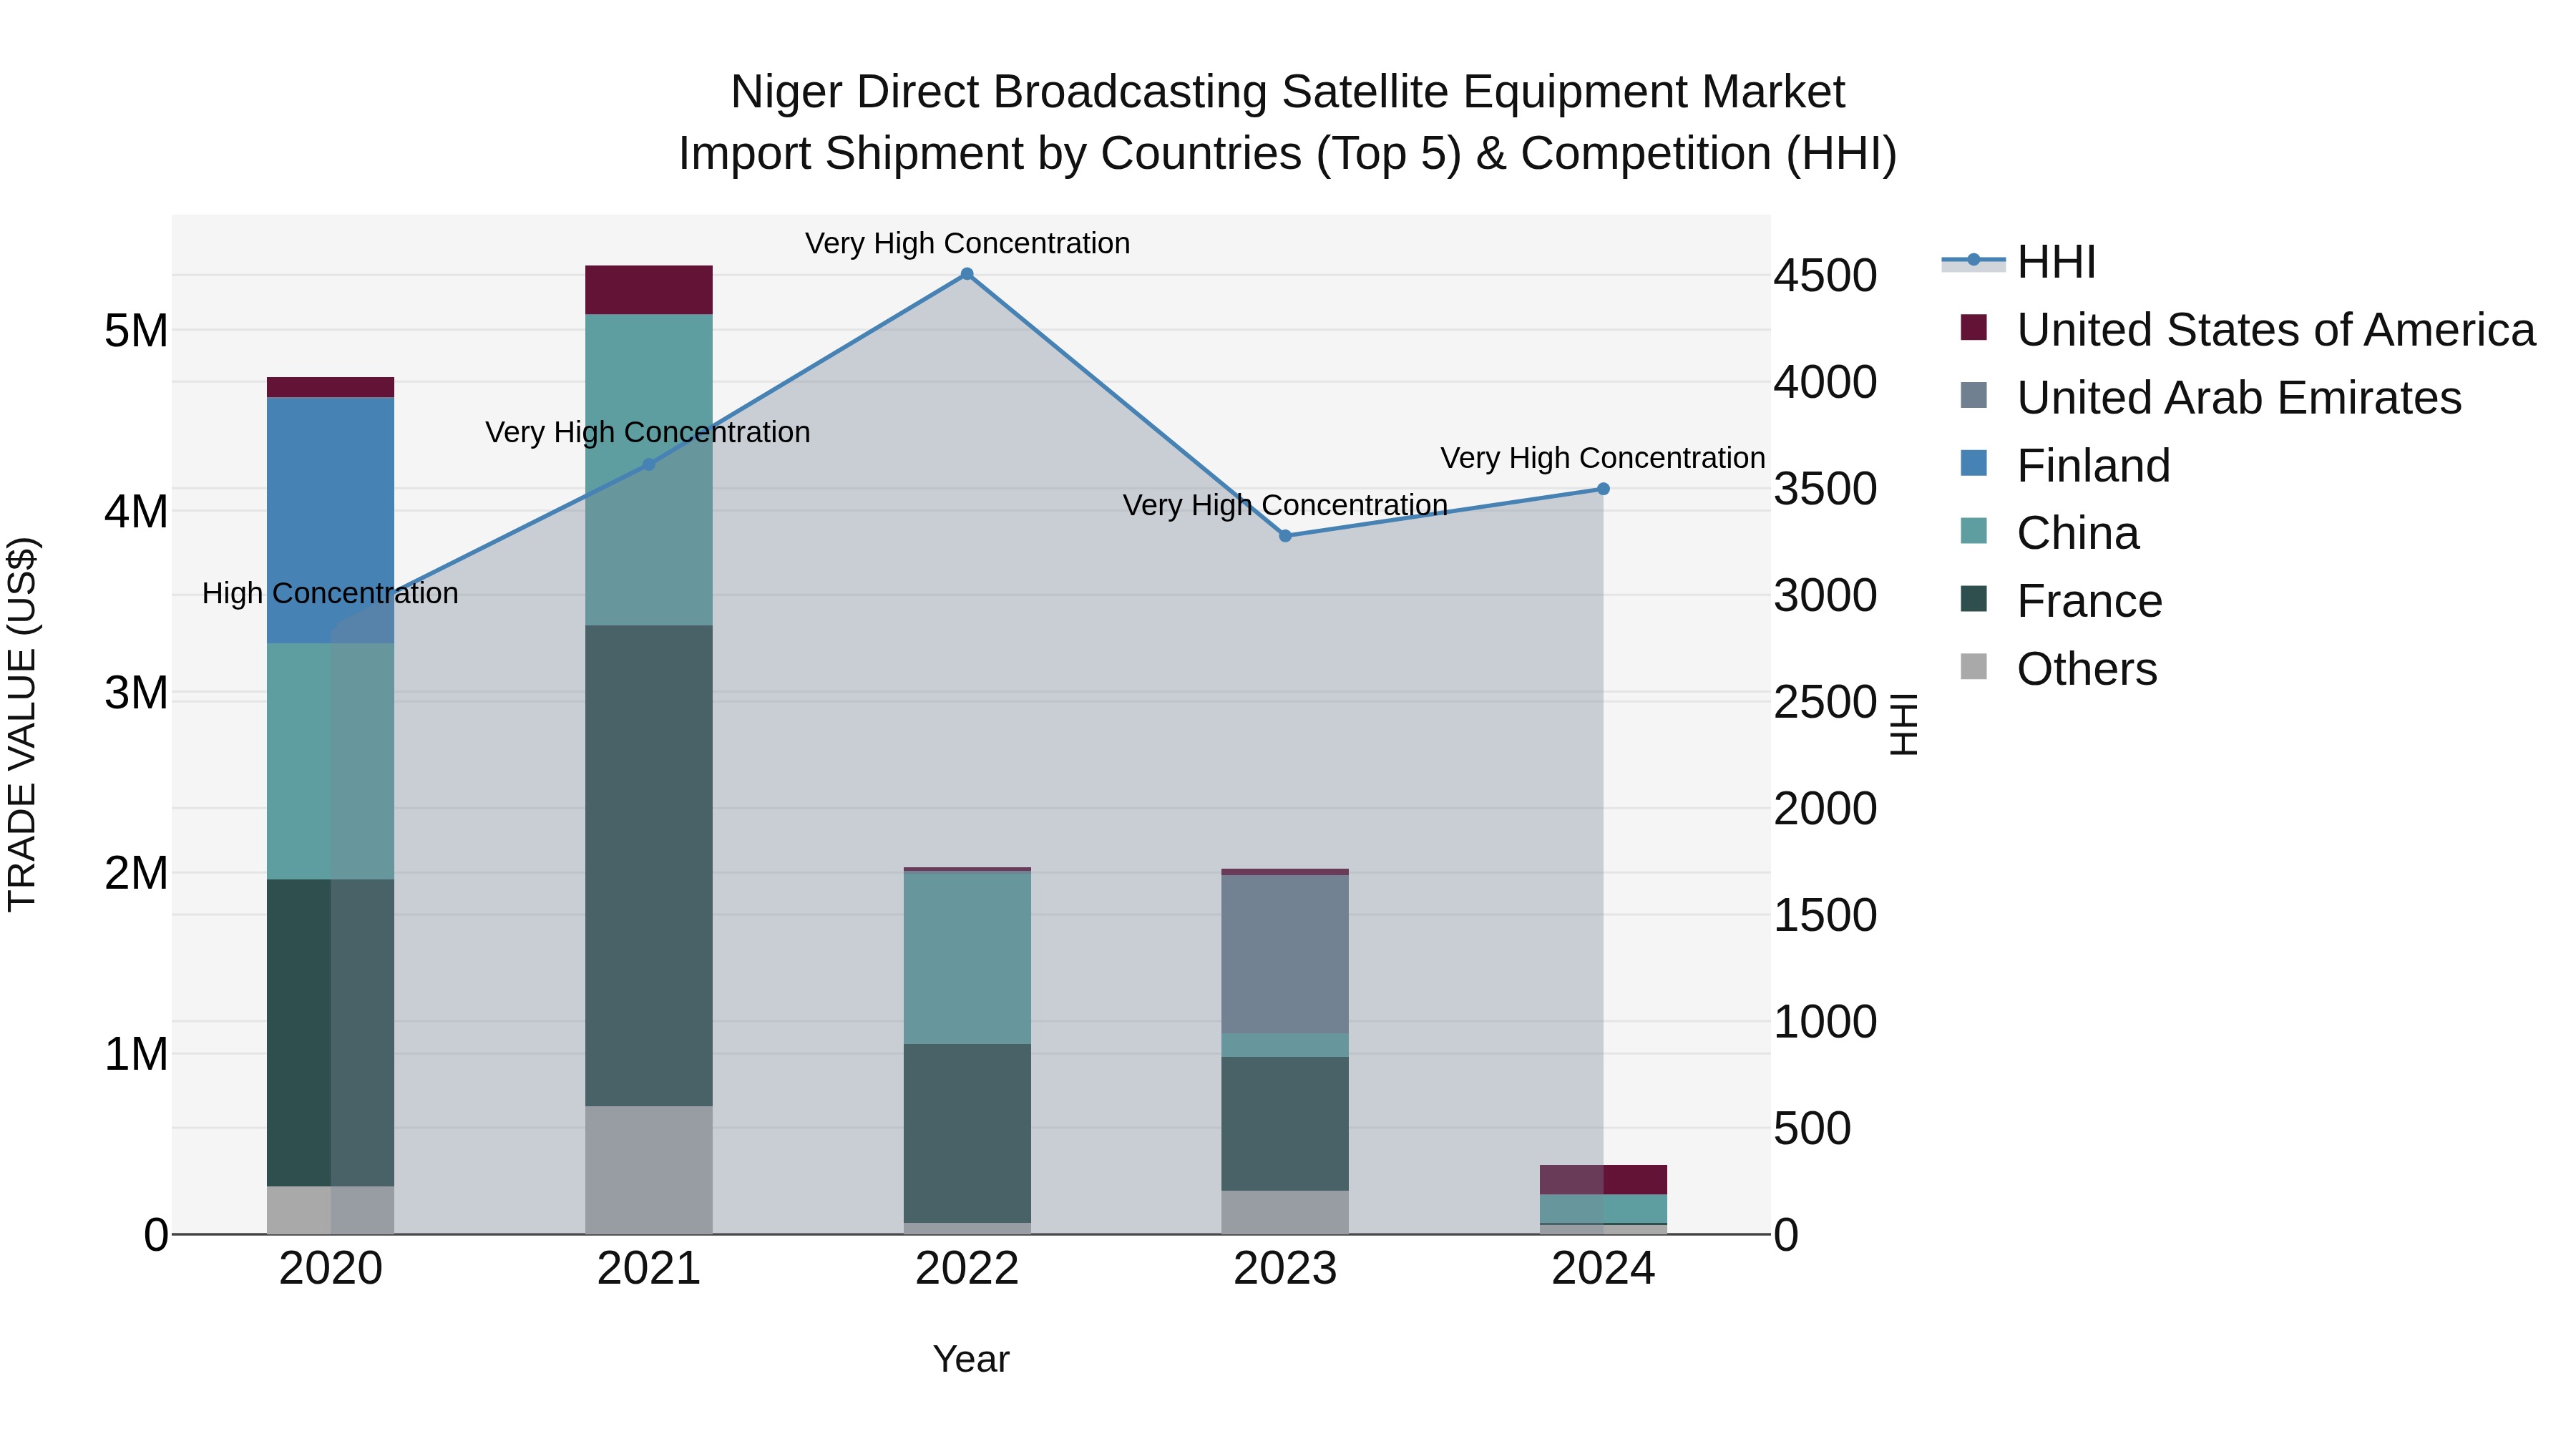Click the dark green France legend swatch
This screenshot has height=1449, width=2576.
[1974, 598]
